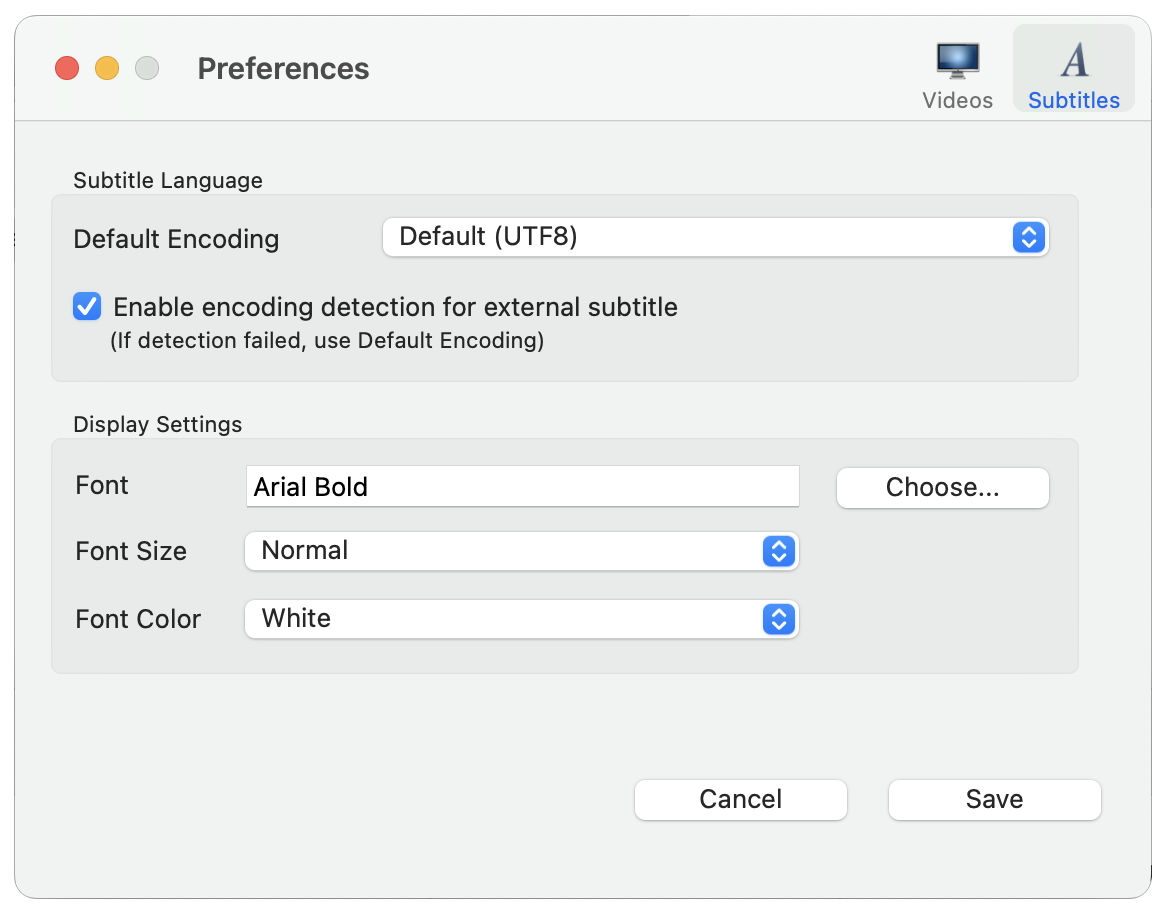The width and height of the screenshot is (1166, 914).
Task: Switch to the Videos tab label
Action: click(957, 101)
